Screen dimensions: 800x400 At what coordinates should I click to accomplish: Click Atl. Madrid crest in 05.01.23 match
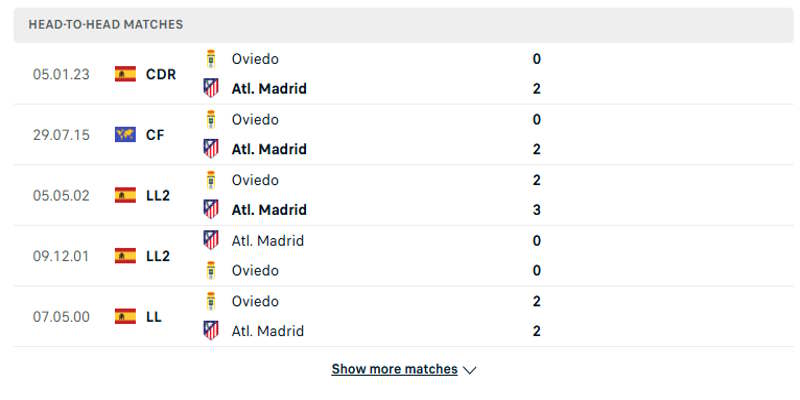[211, 88]
